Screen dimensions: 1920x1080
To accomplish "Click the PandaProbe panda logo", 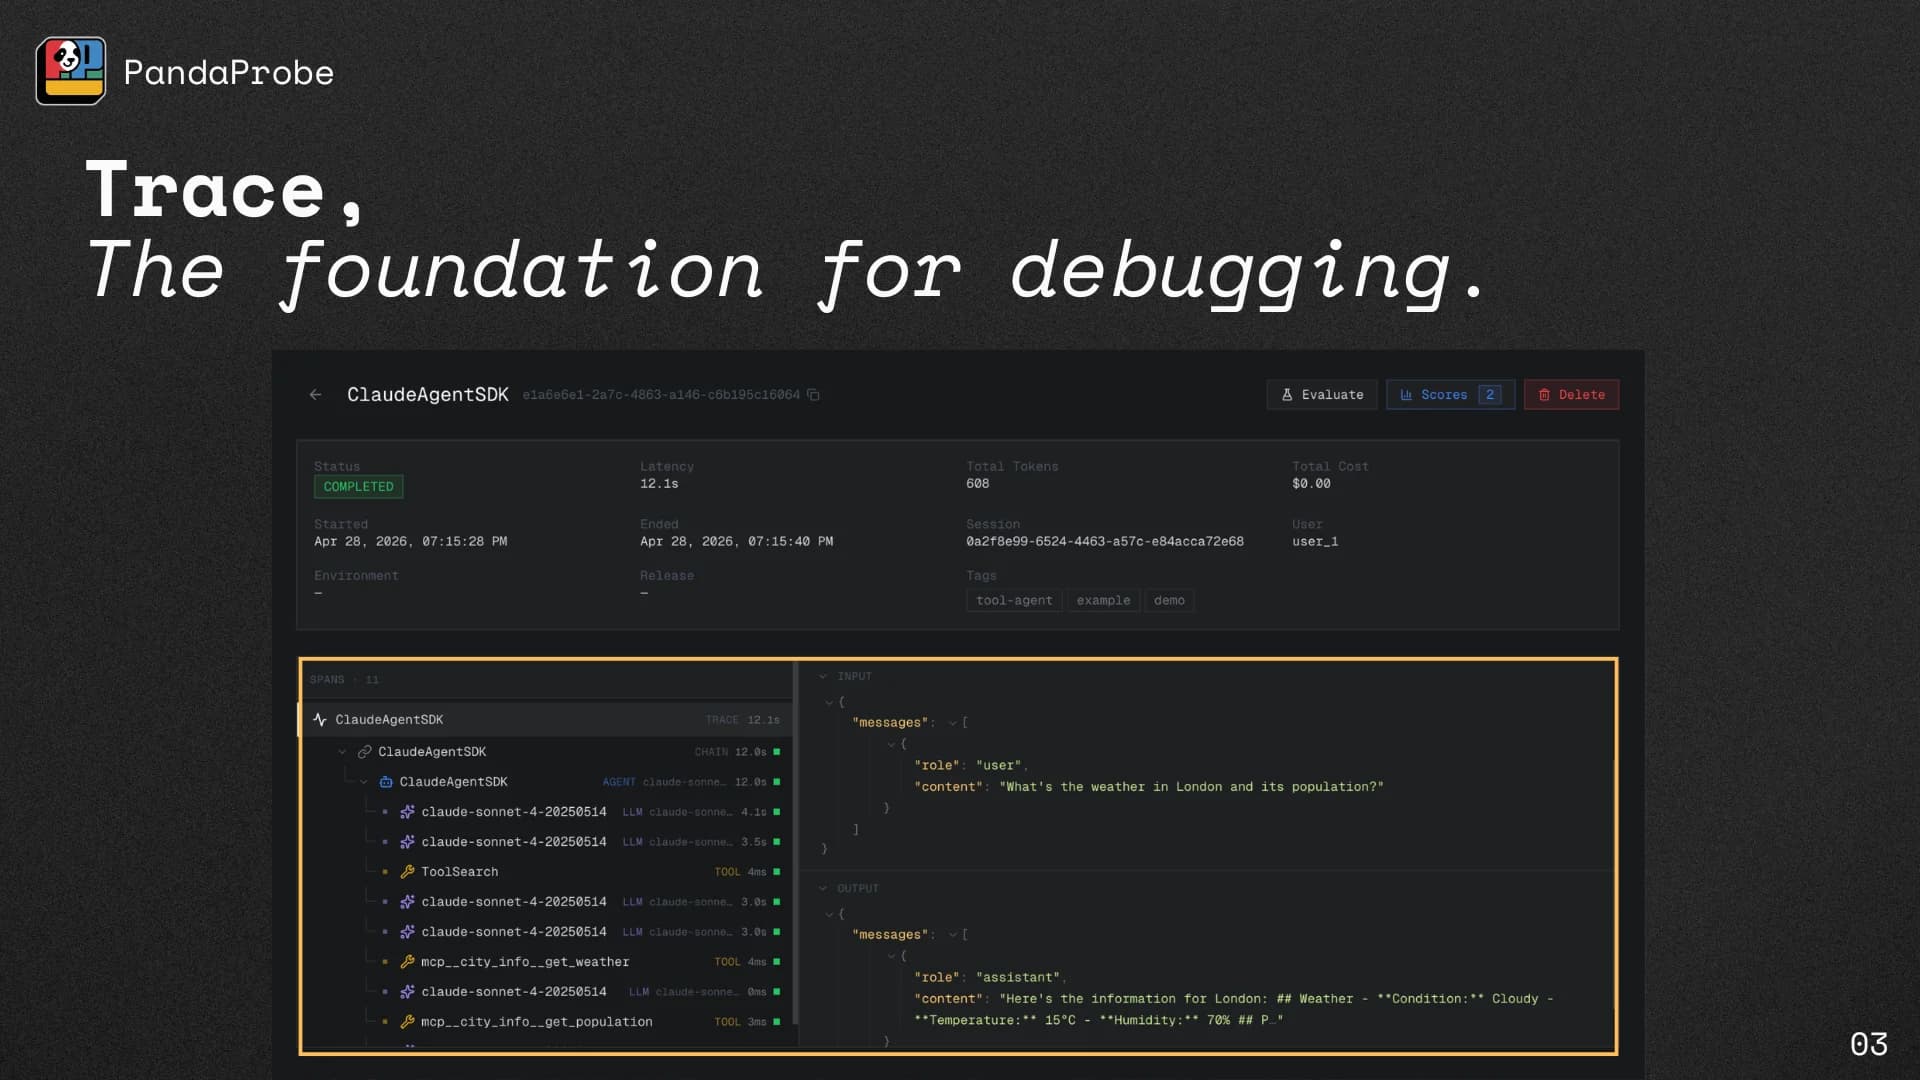I will (70, 71).
